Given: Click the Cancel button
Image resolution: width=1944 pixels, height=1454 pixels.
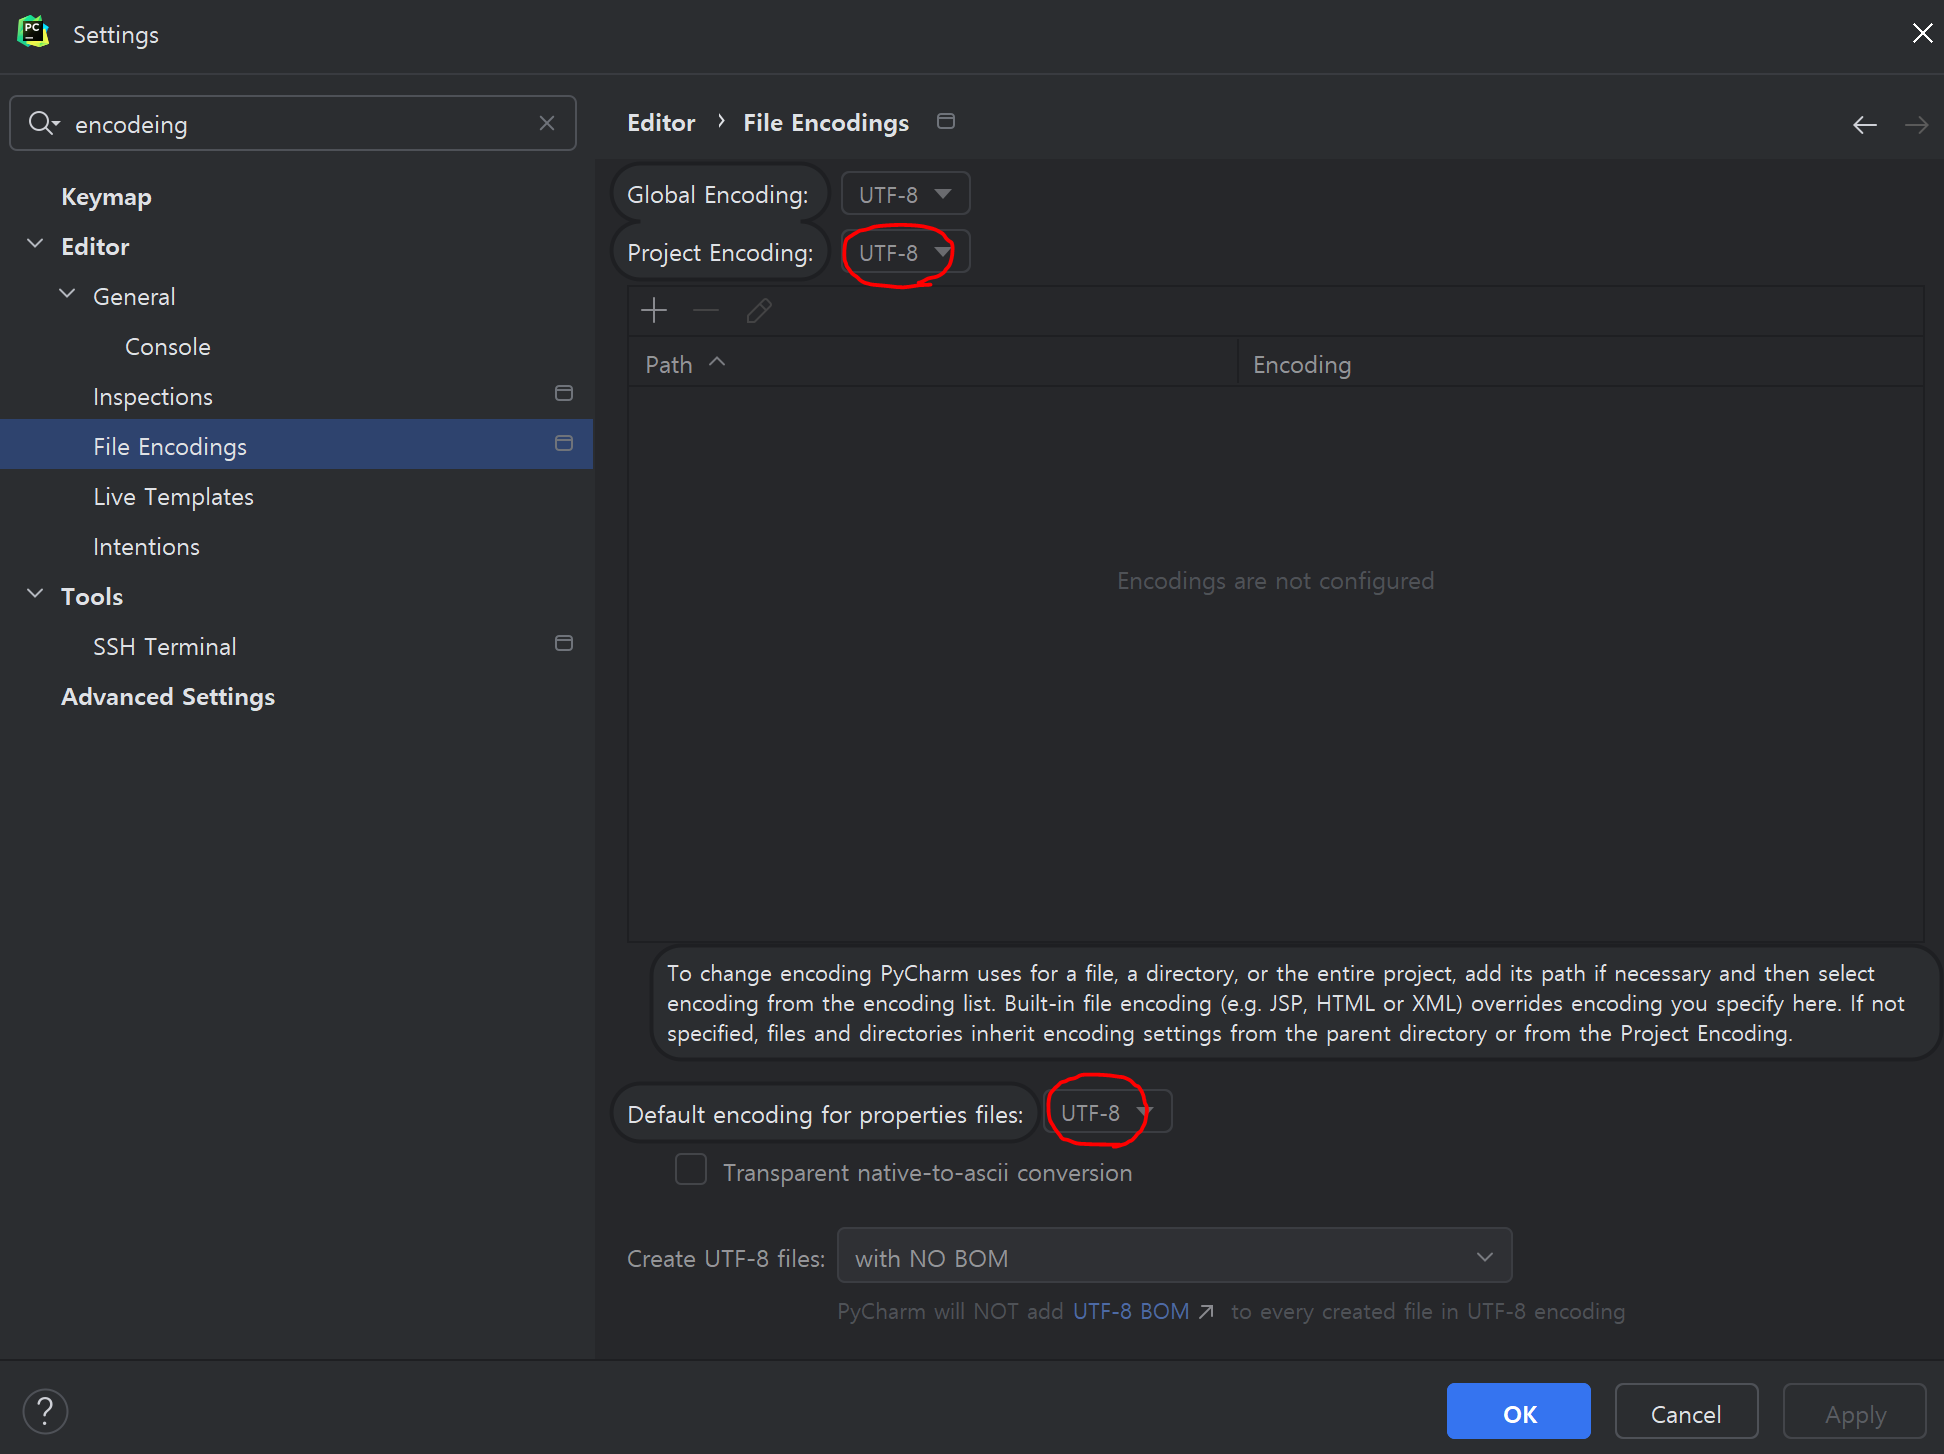Looking at the screenshot, I should (x=1686, y=1412).
